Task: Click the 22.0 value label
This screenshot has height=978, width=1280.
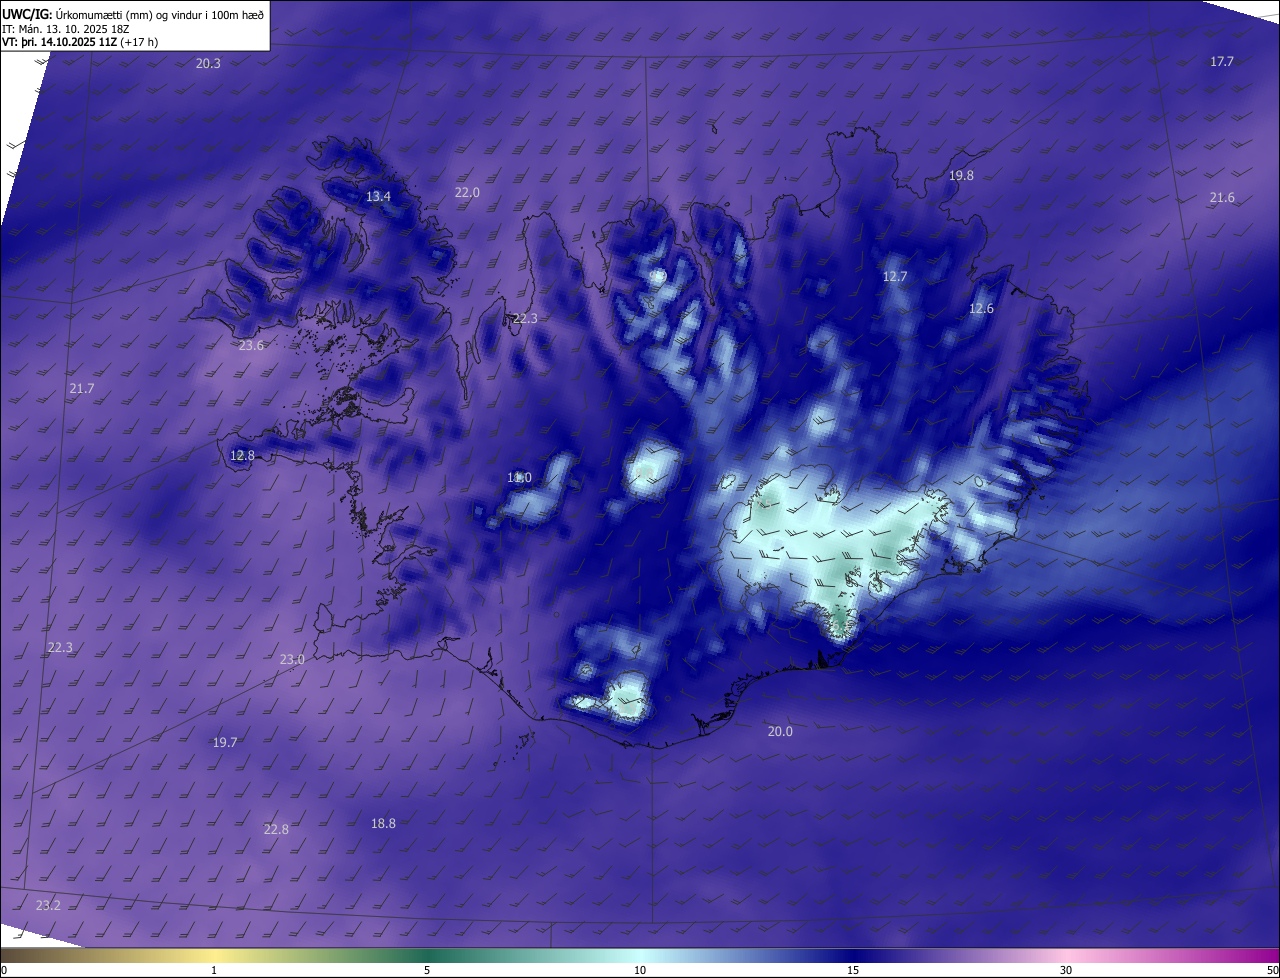Action: click(467, 192)
